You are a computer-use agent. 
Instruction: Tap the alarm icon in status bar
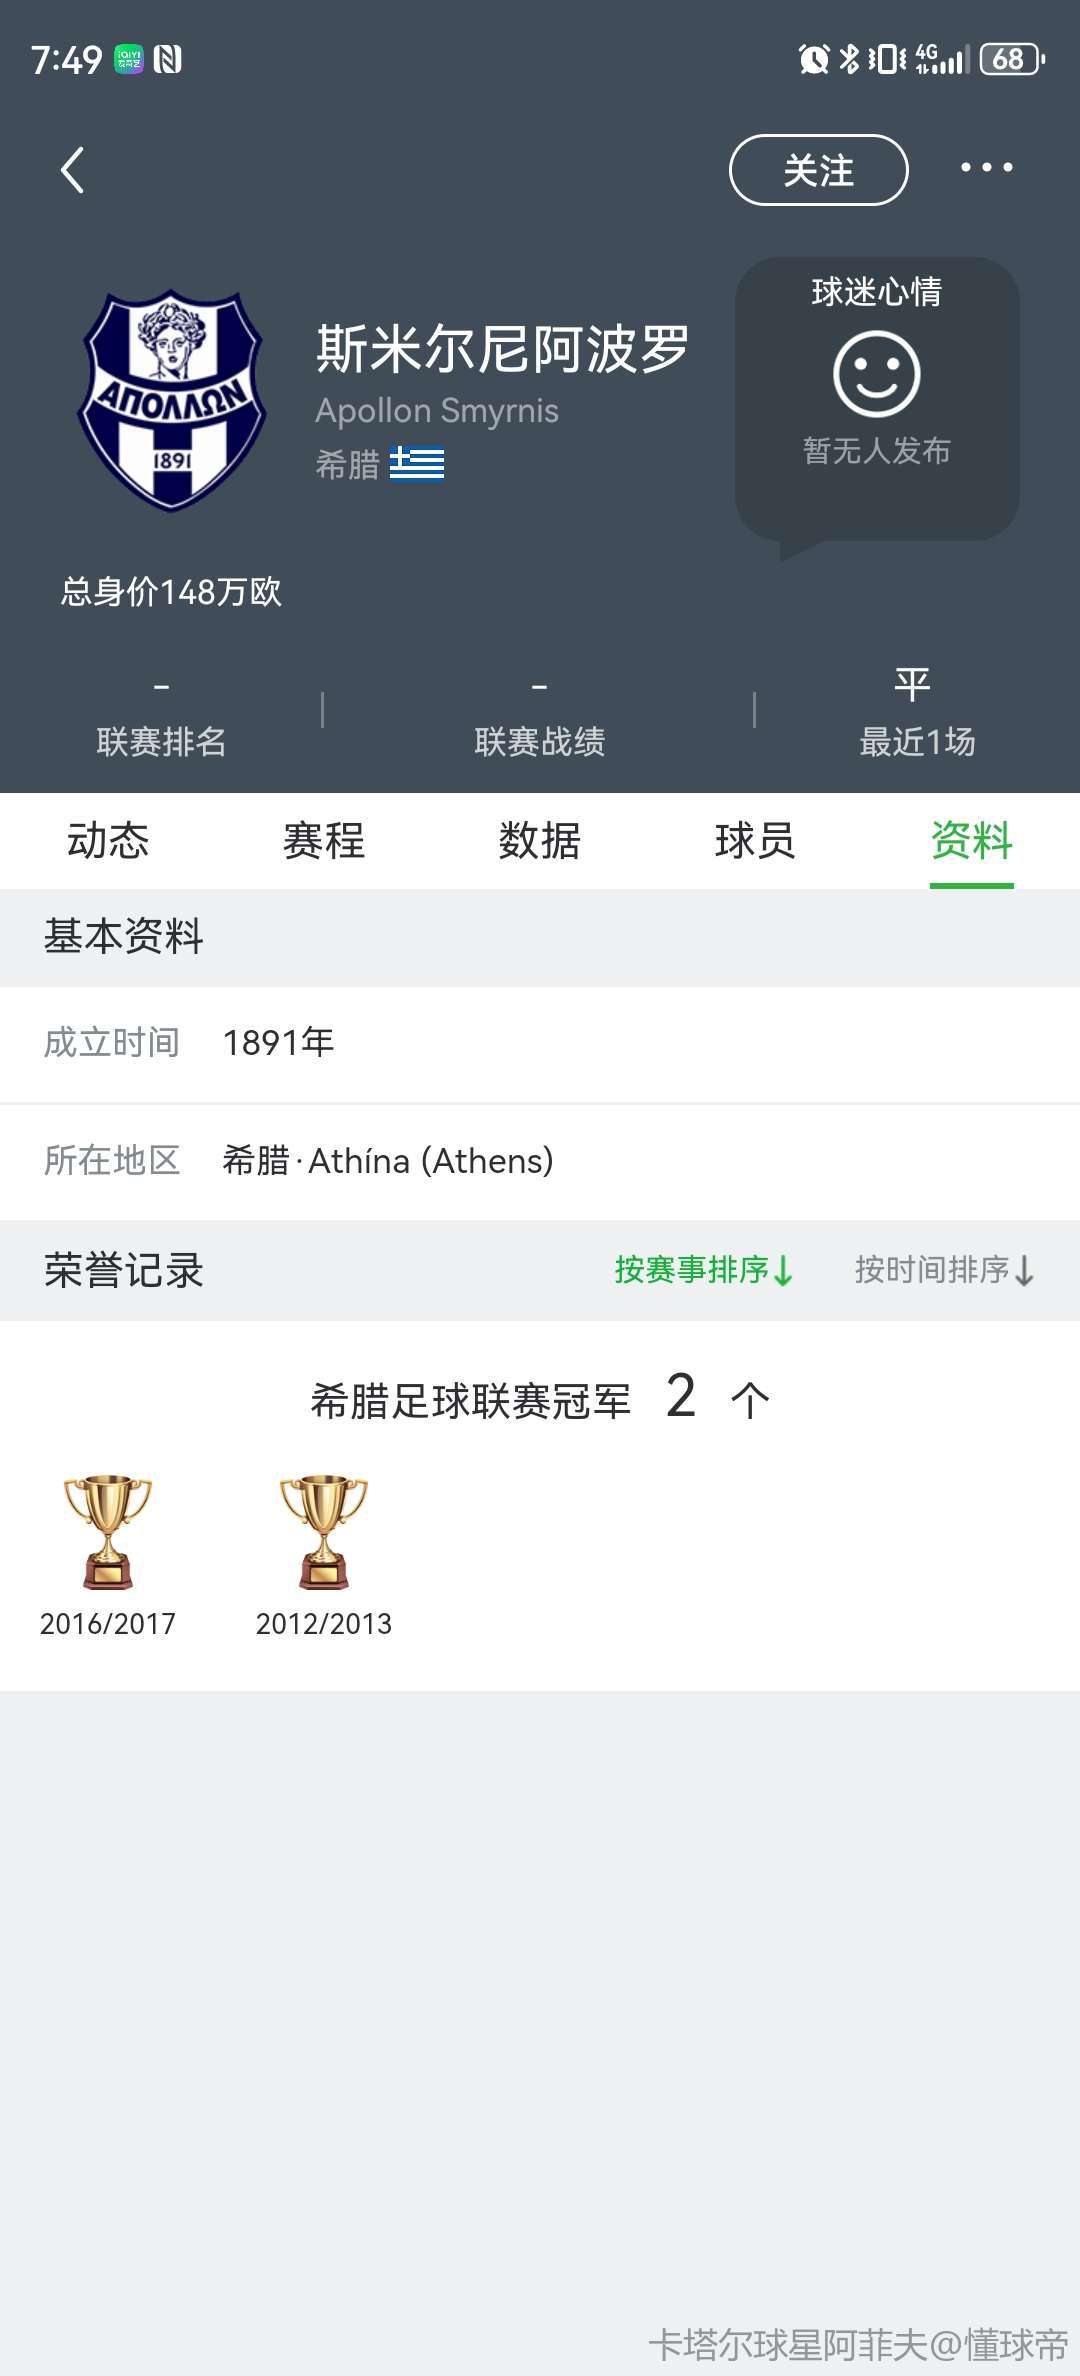point(814,59)
